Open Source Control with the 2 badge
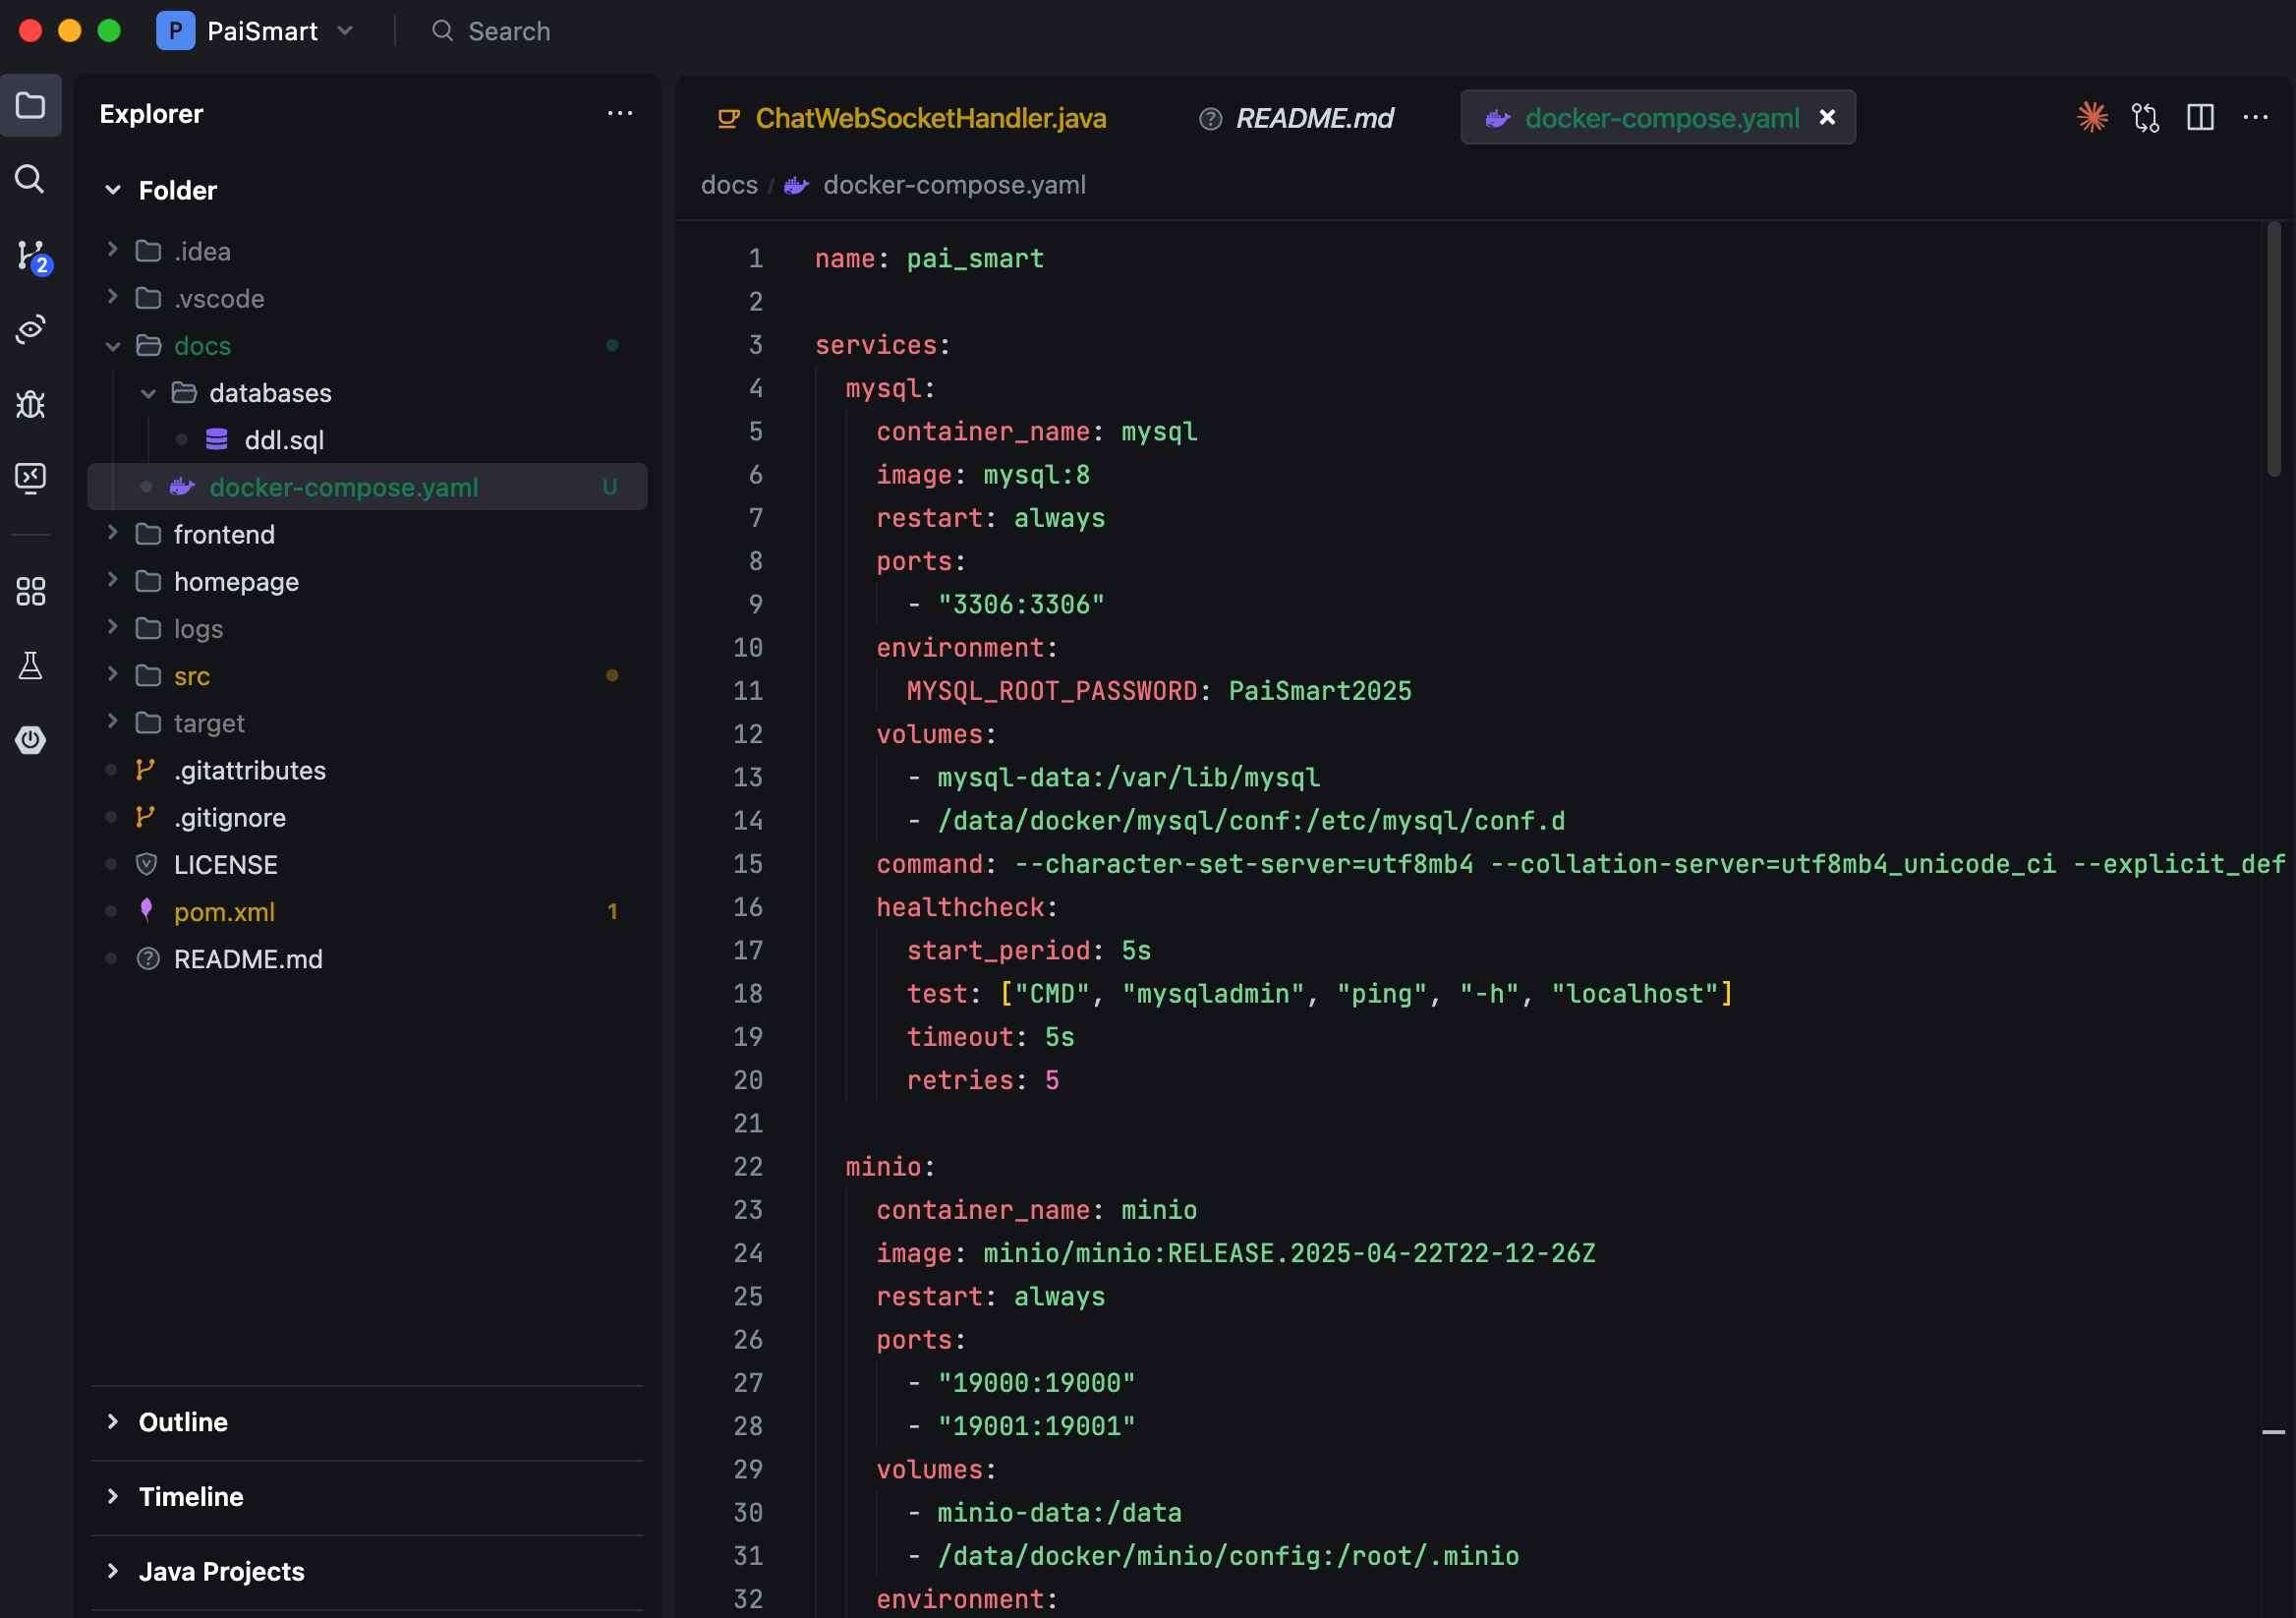 (30, 255)
